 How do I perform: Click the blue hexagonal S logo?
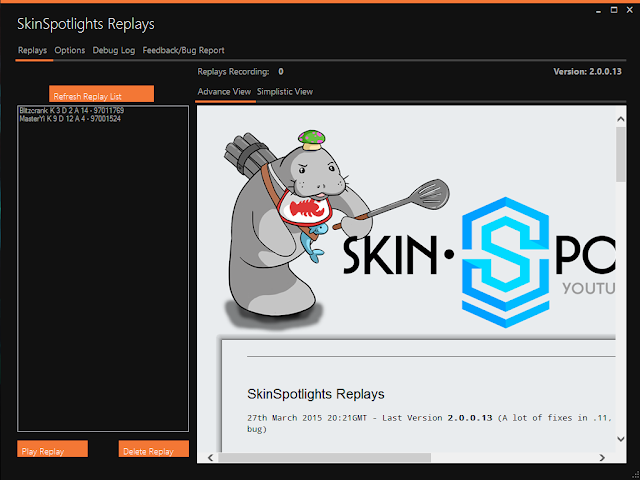point(505,262)
